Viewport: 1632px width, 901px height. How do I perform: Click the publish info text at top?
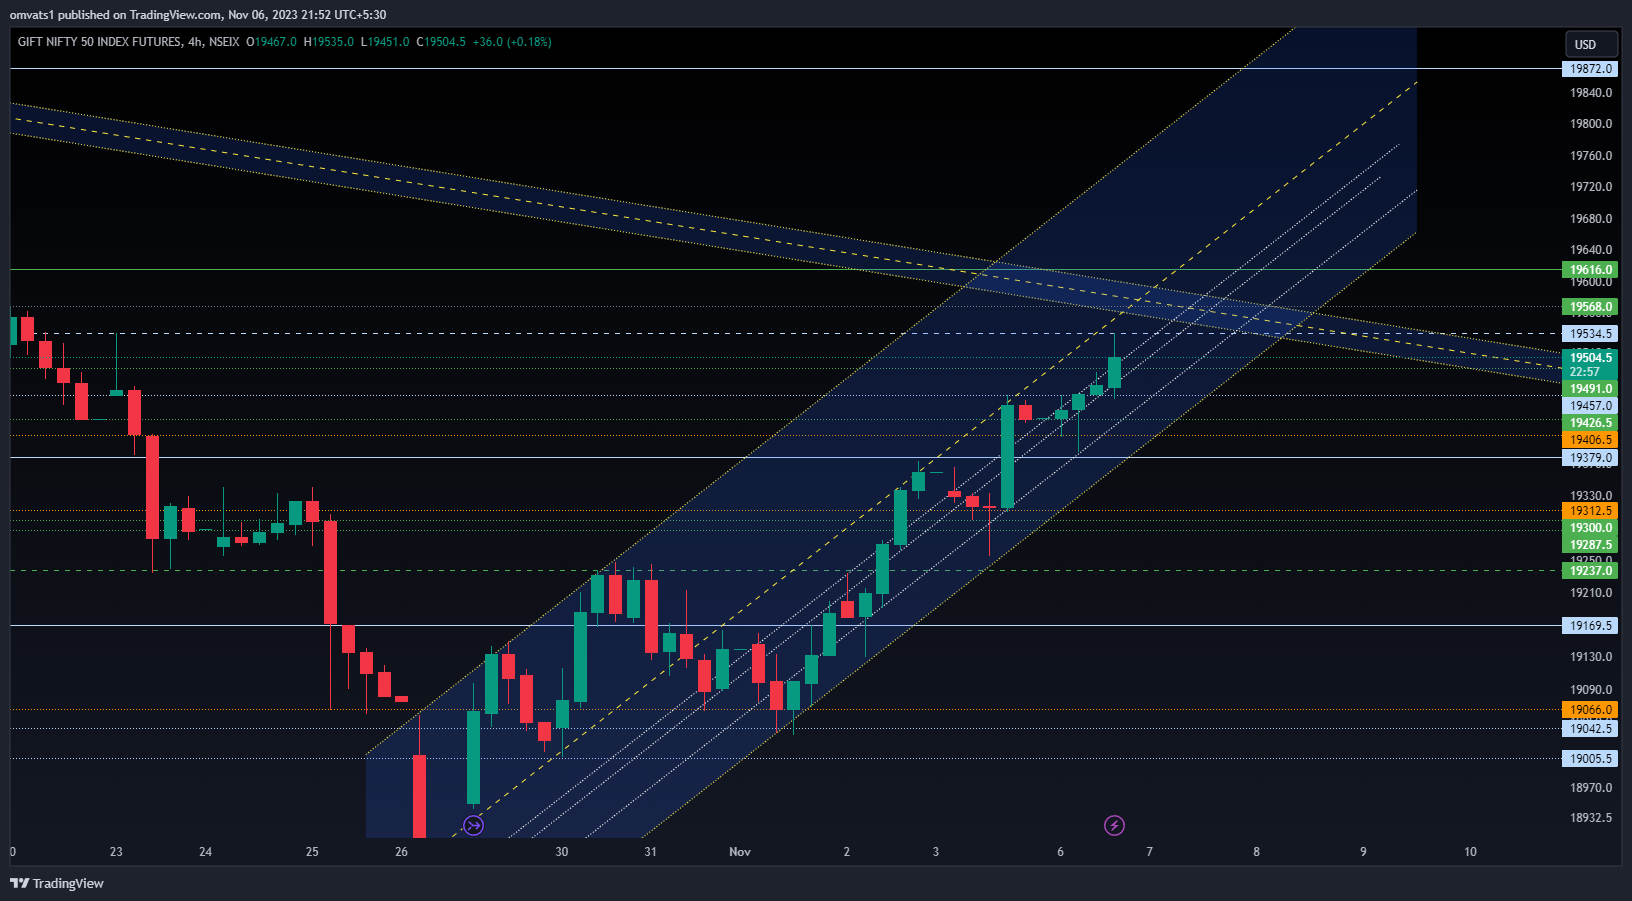198,15
